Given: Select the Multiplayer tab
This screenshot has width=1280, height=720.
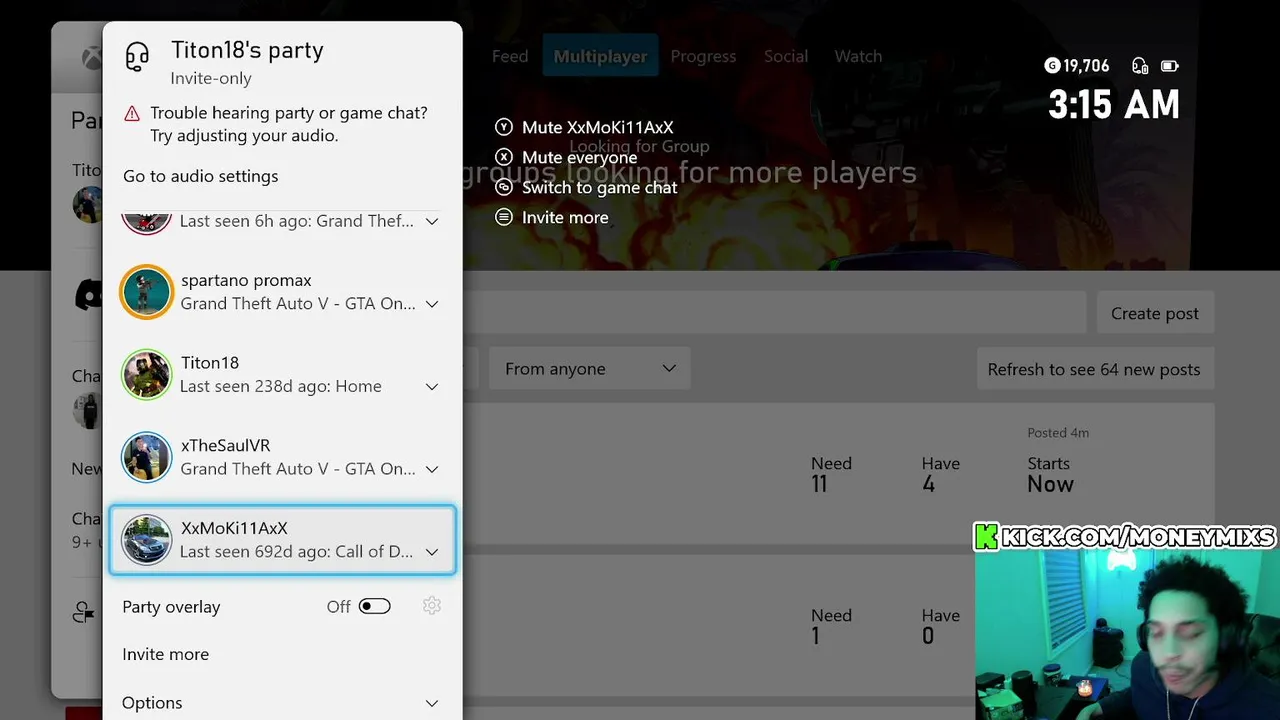Looking at the screenshot, I should pos(600,56).
